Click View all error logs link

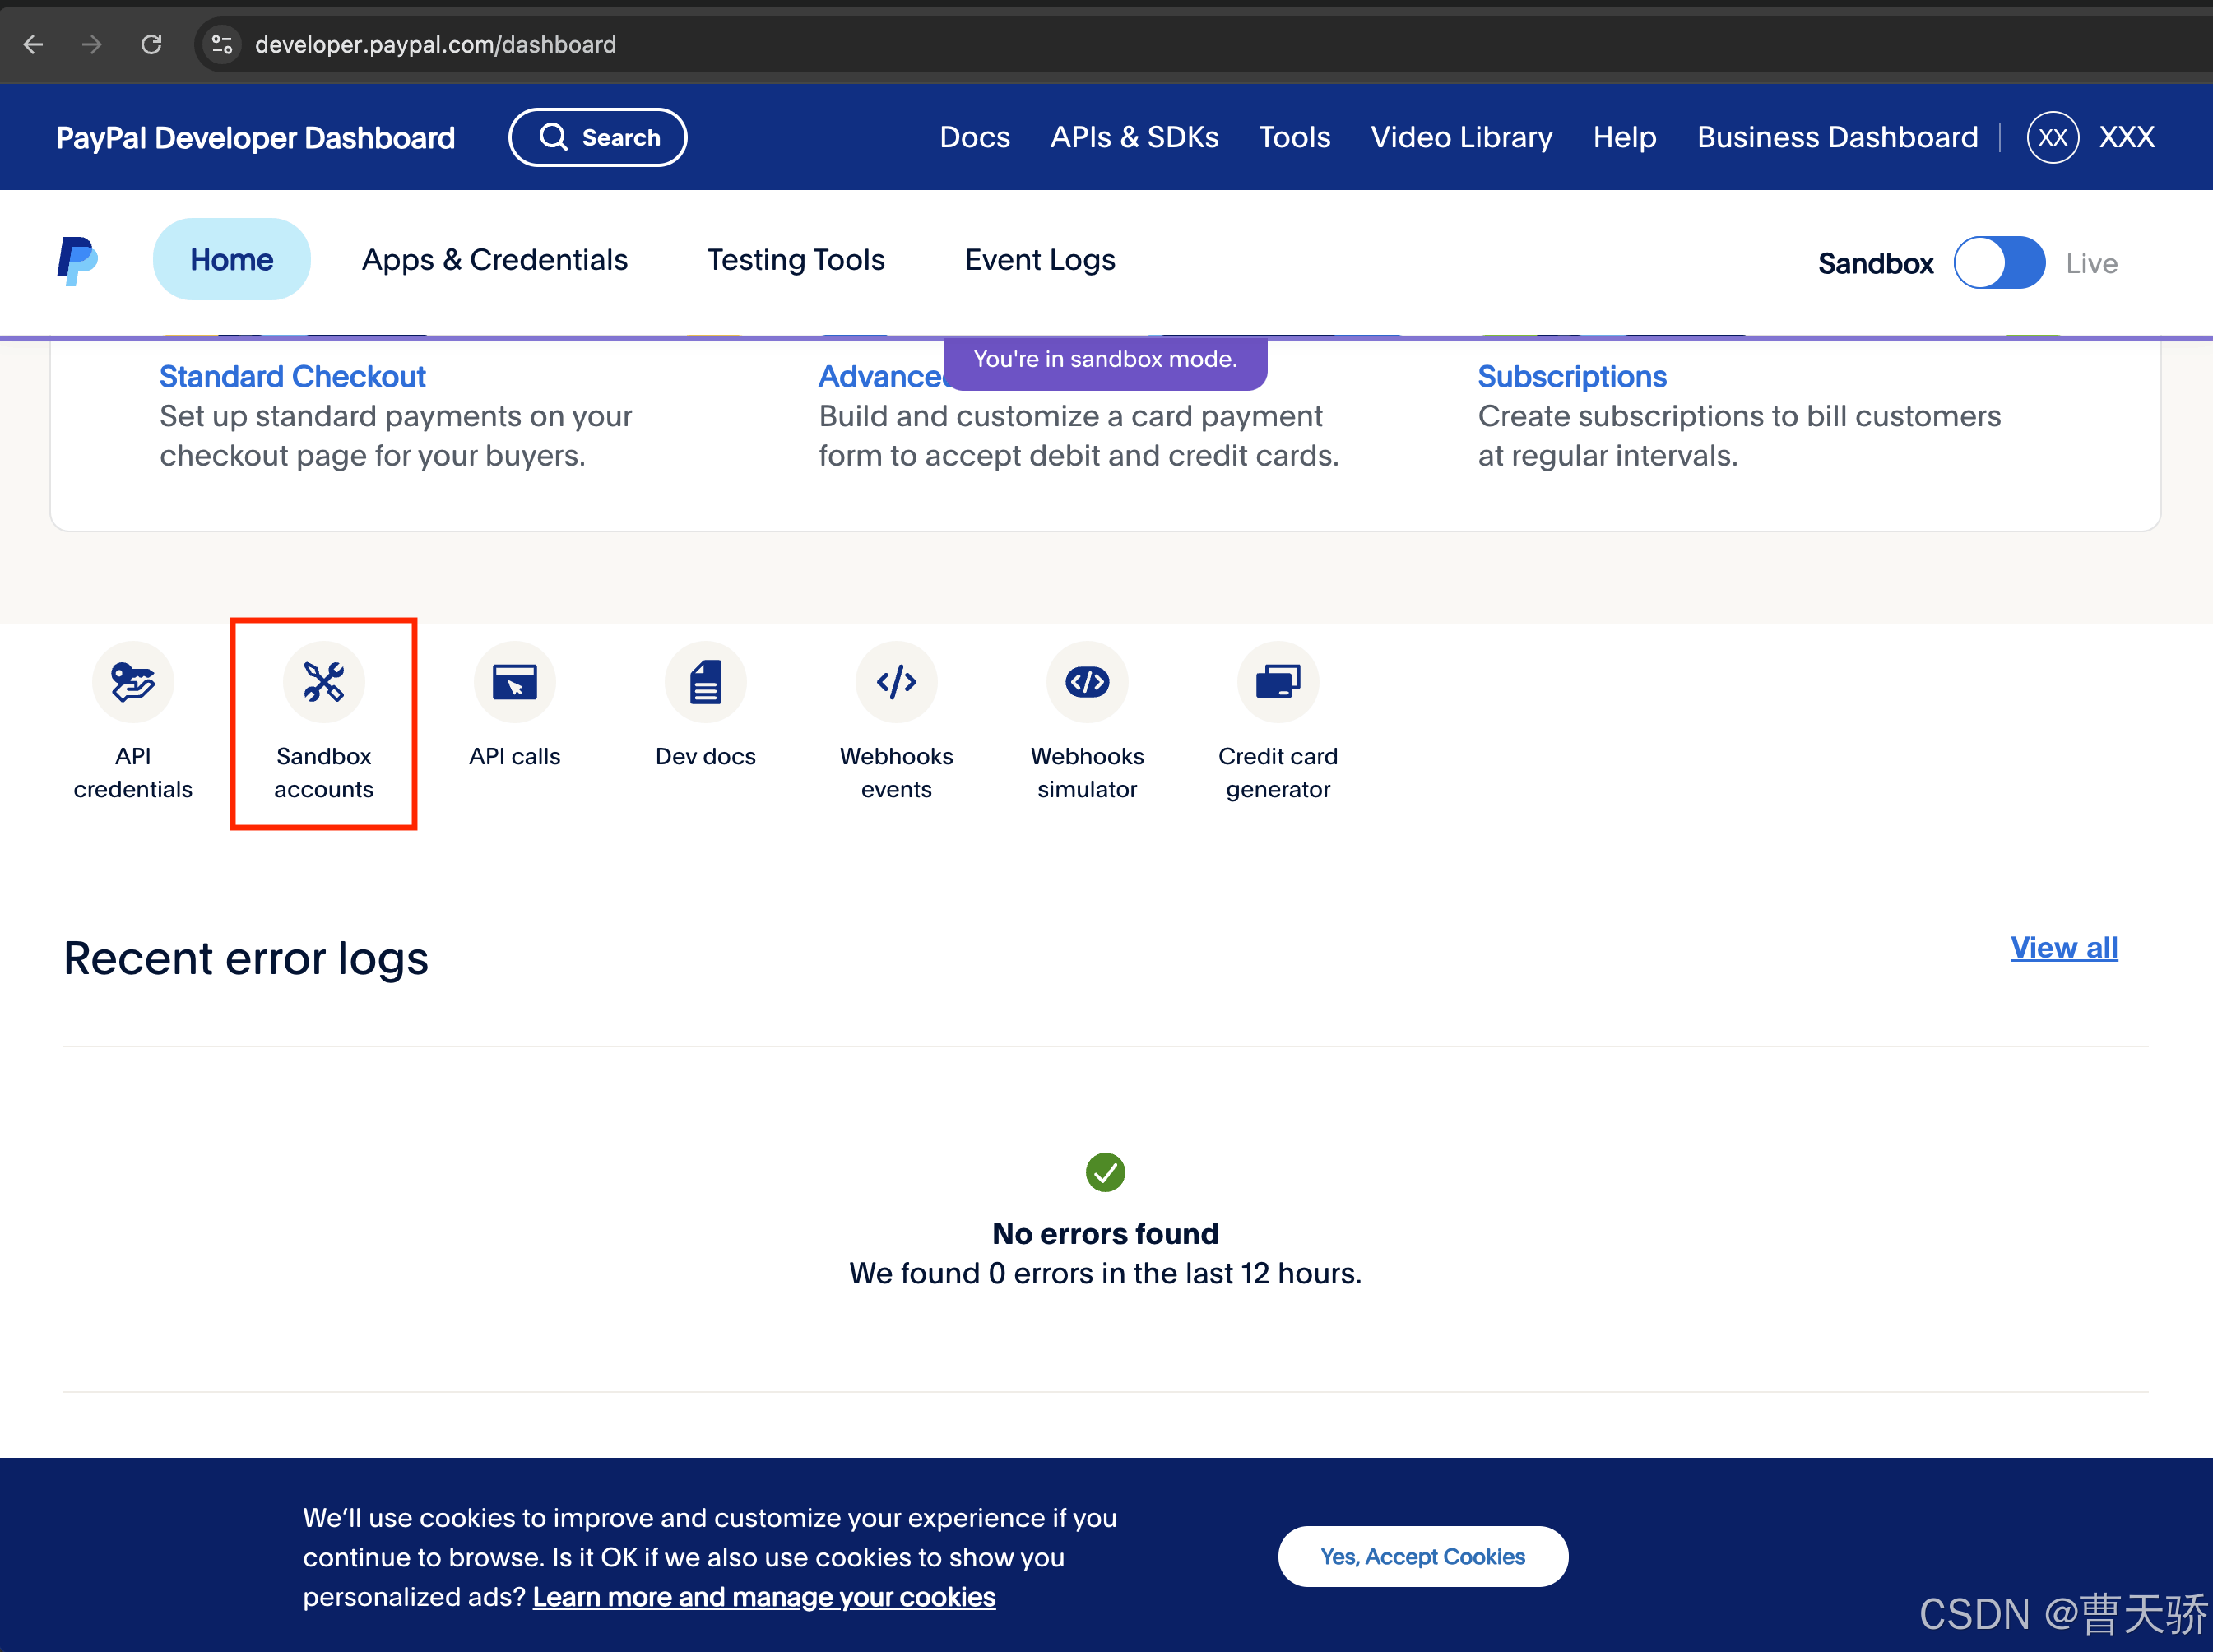[2064, 947]
